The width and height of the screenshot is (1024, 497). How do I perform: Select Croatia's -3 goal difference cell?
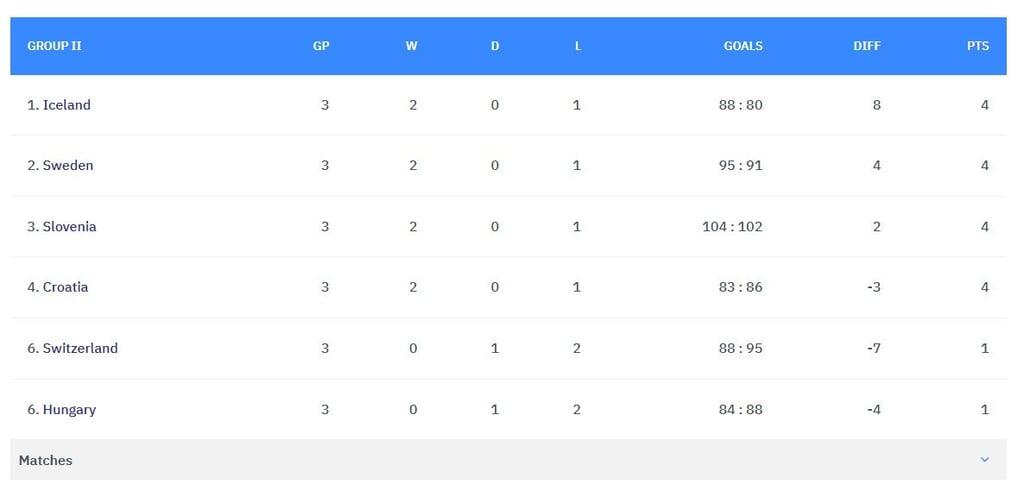point(874,287)
